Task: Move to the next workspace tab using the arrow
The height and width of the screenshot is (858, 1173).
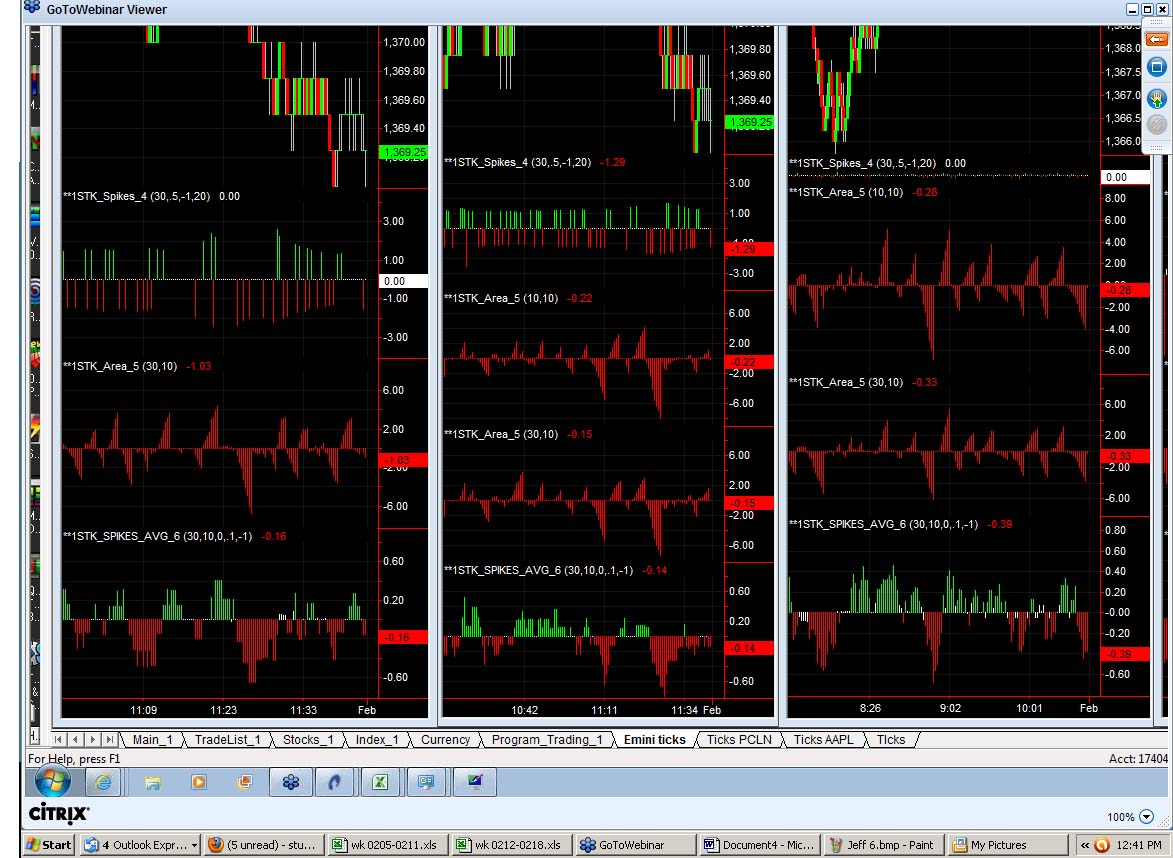Action: tap(92, 740)
